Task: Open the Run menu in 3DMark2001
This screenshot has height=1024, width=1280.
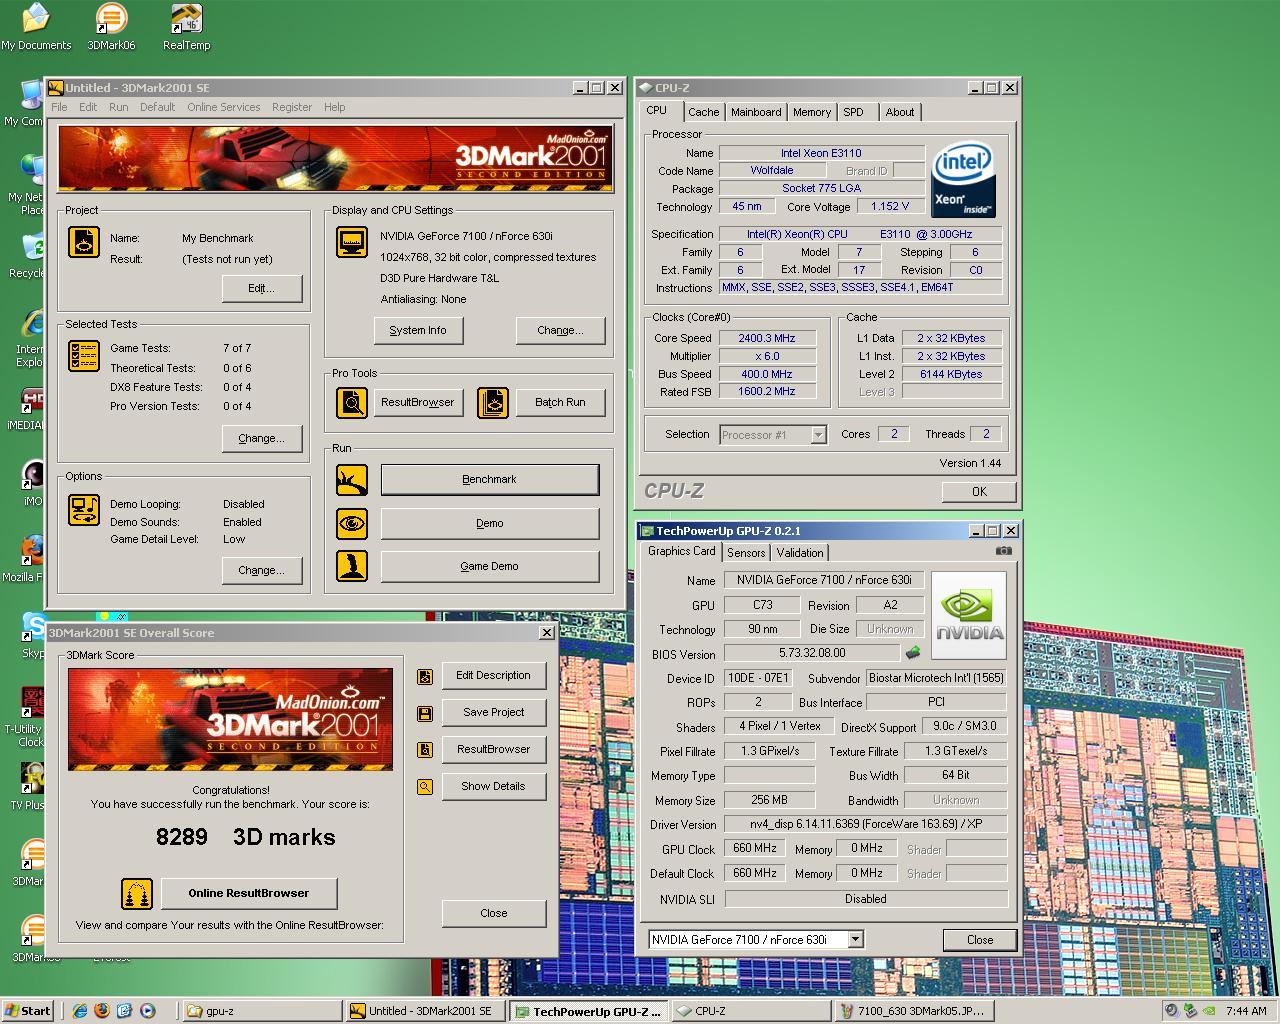Action: pyautogui.click(x=119, y=107)
